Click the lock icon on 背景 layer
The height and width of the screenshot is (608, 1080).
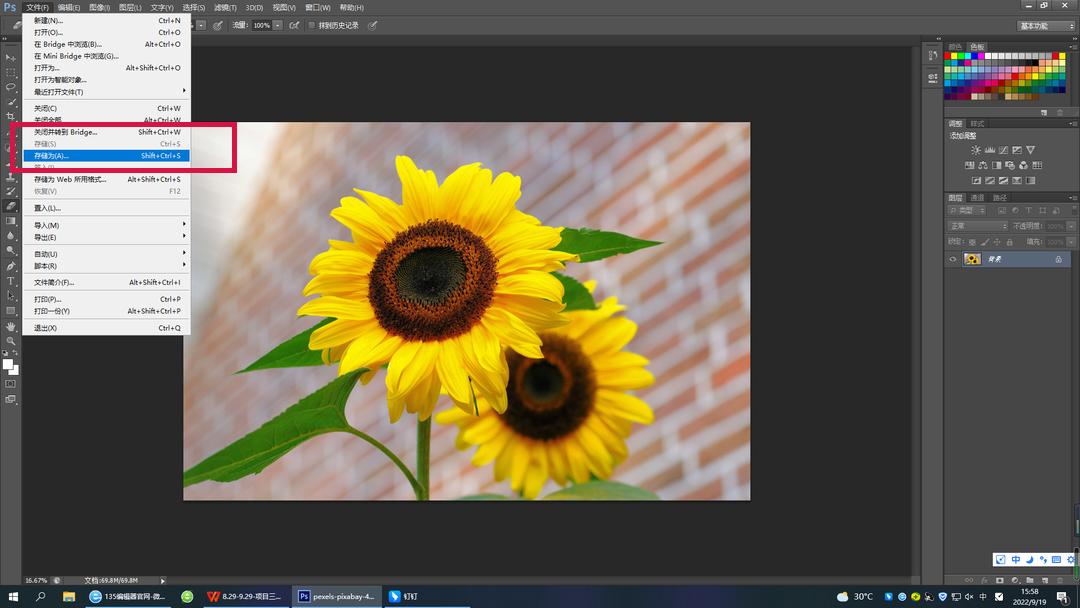coord(1058,259)
